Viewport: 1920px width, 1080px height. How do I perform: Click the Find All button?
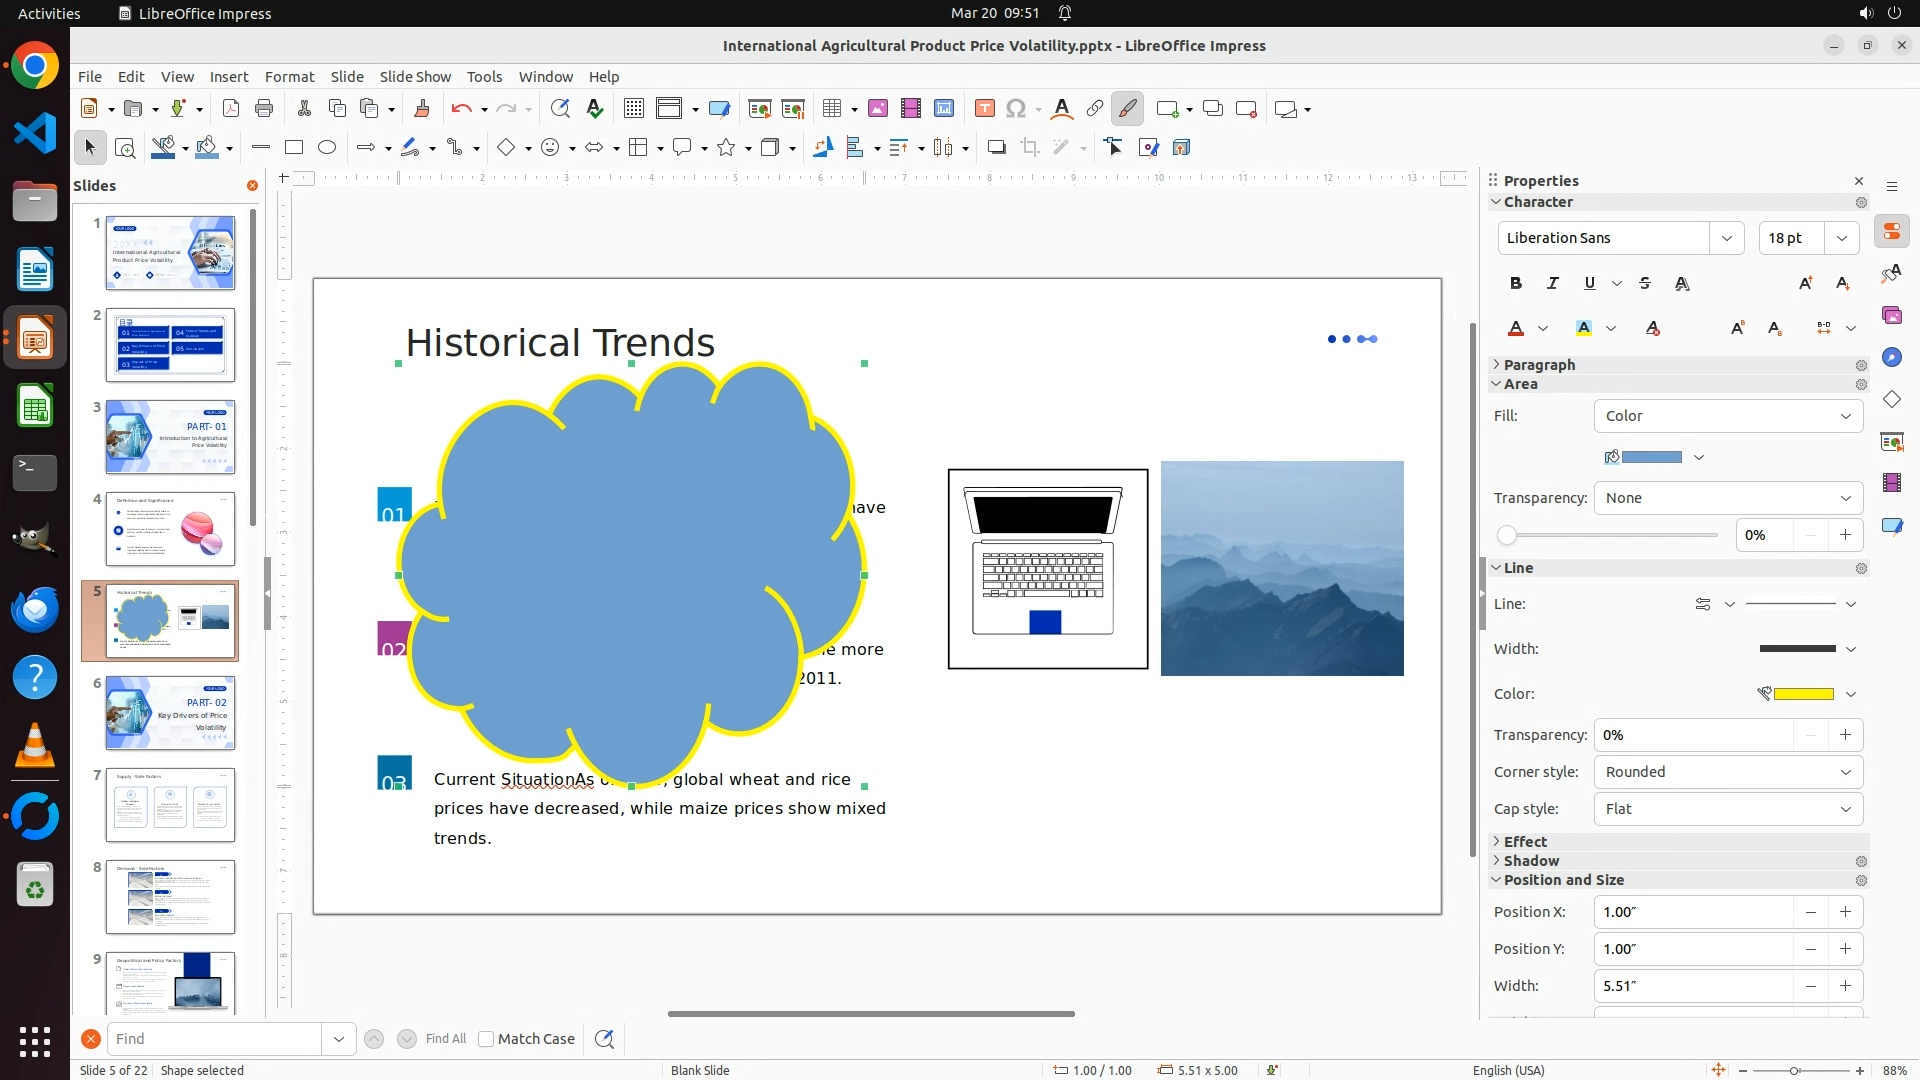point(445,1039)
